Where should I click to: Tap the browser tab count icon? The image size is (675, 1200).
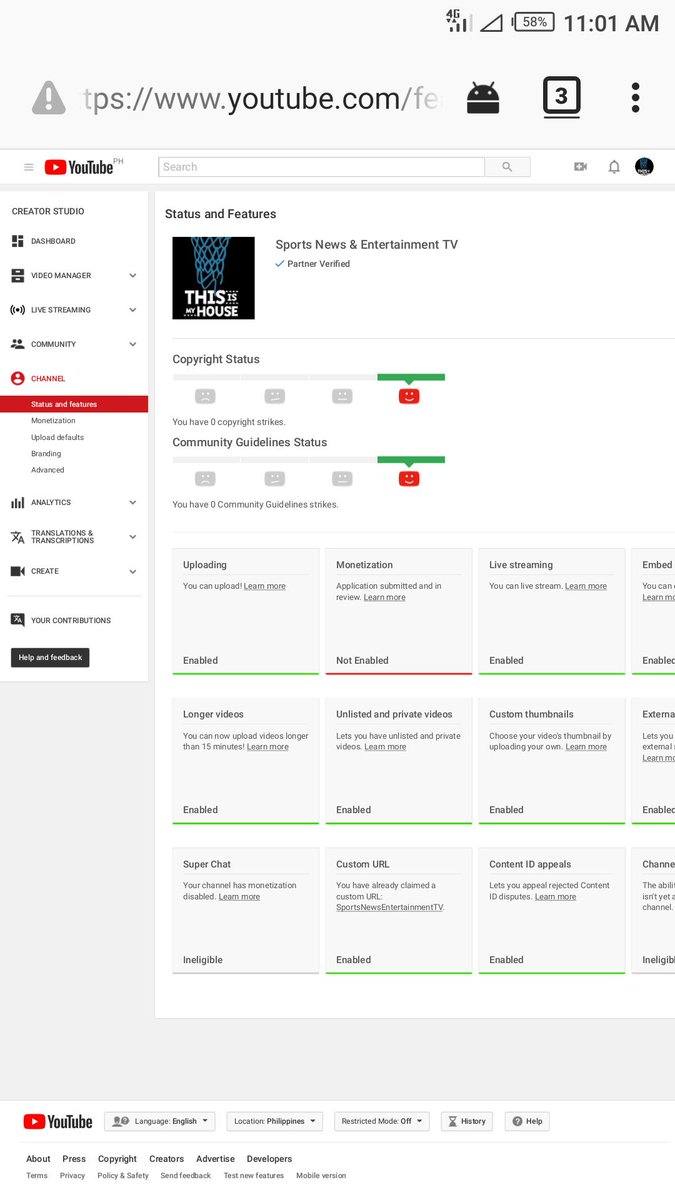pos(561,97)
